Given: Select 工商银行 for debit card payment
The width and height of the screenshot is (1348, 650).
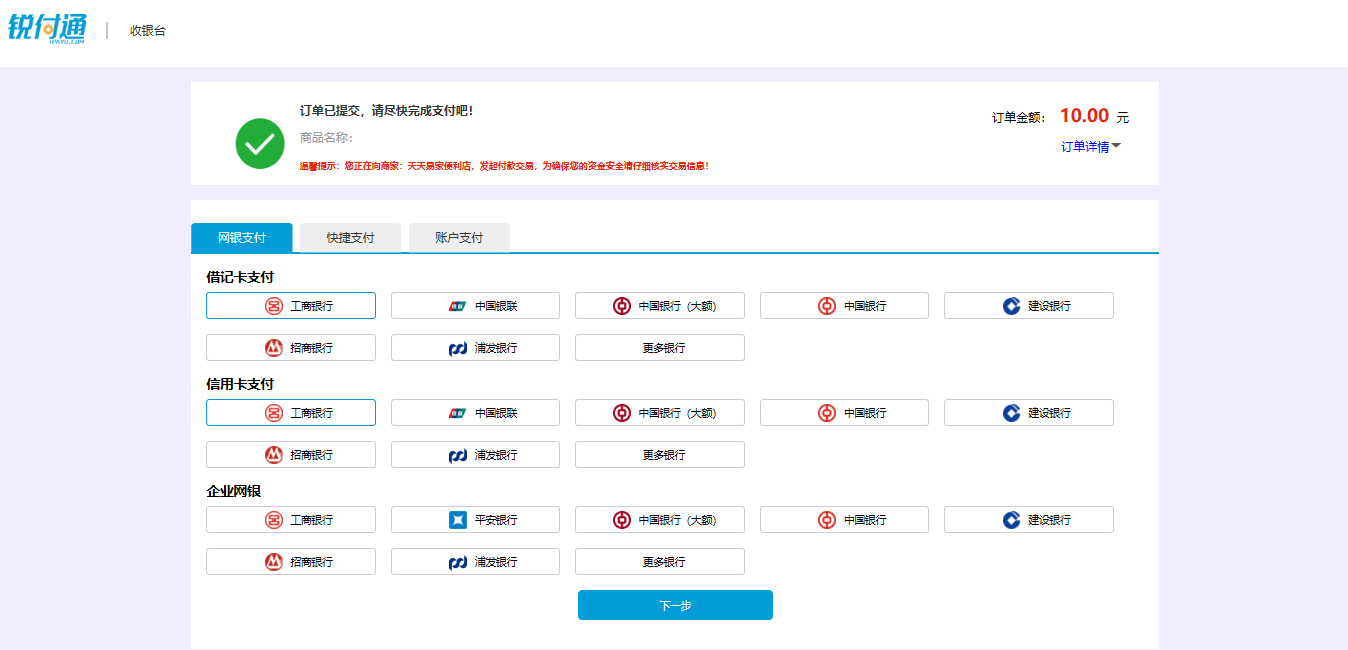Looking at the screenshot, I should (x=291, y=306).
